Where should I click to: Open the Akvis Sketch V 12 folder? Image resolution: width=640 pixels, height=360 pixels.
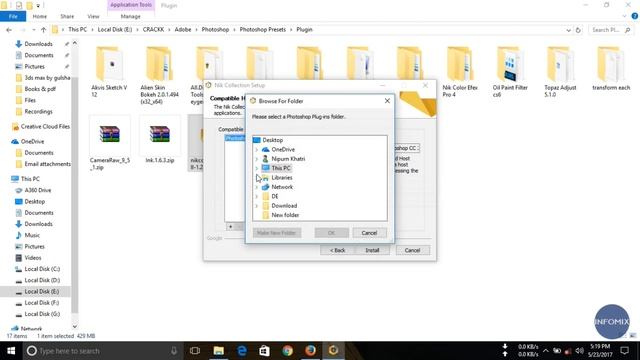[x=109, y=71]
